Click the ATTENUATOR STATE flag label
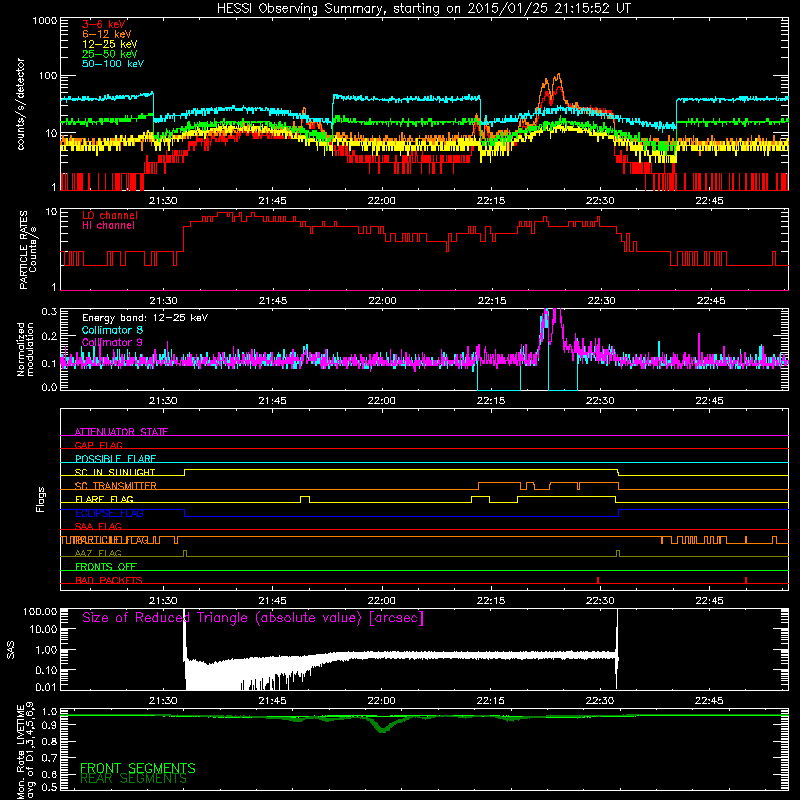Viewport: 800px width, 800px height. coord(121,432)
